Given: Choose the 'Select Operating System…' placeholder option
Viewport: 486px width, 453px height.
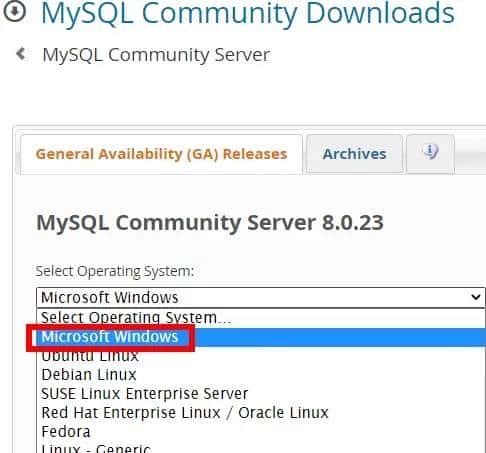Looking at the screenshot, I should pos(261,318).
